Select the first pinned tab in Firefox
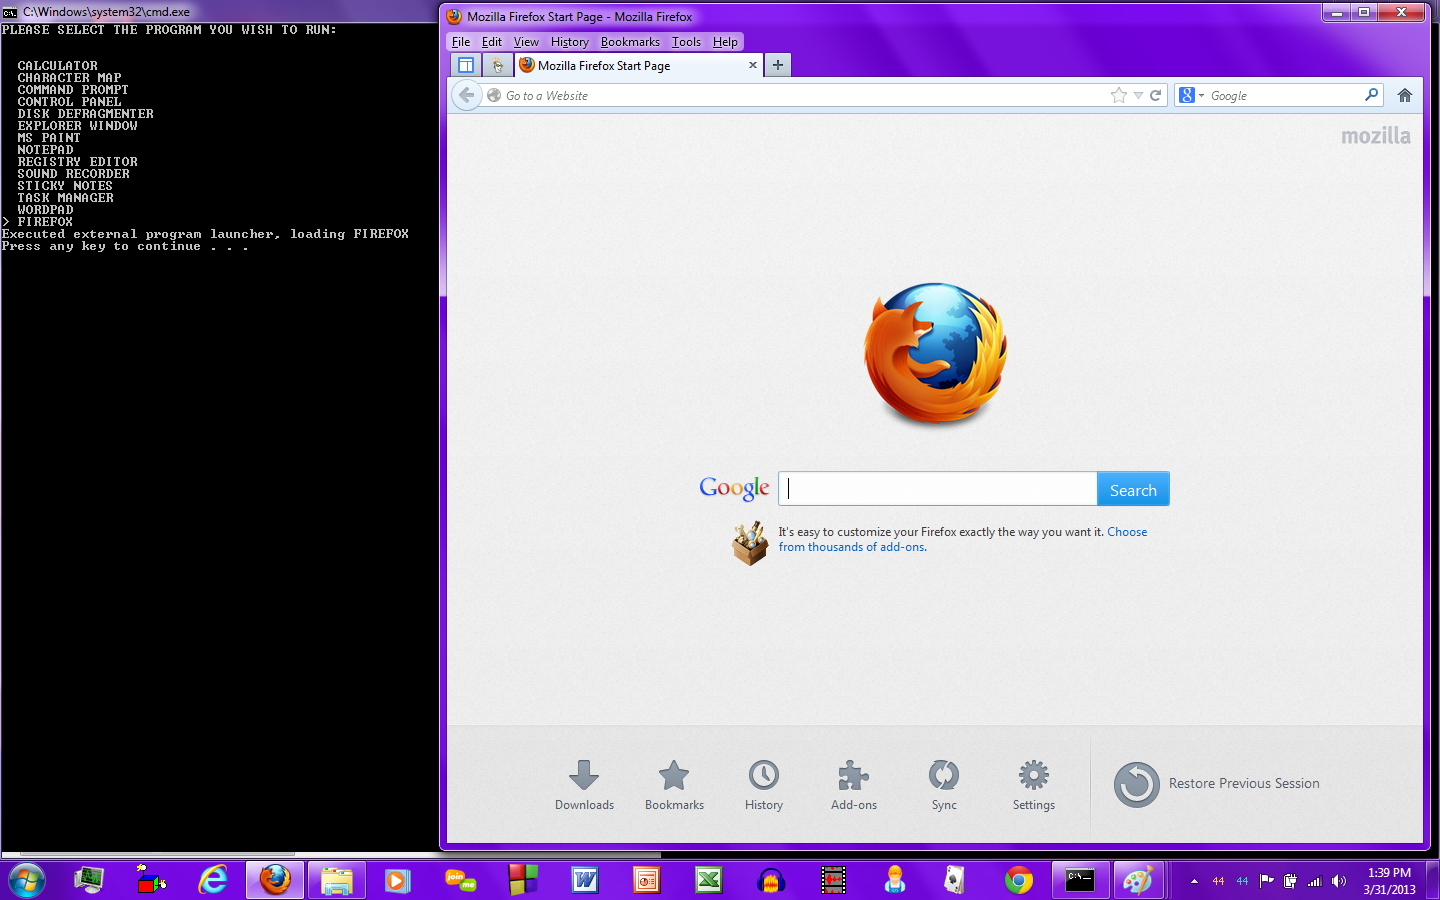The height and width of the screenshot is (900, 1440). pyautogui.click(x=466, y=65)
